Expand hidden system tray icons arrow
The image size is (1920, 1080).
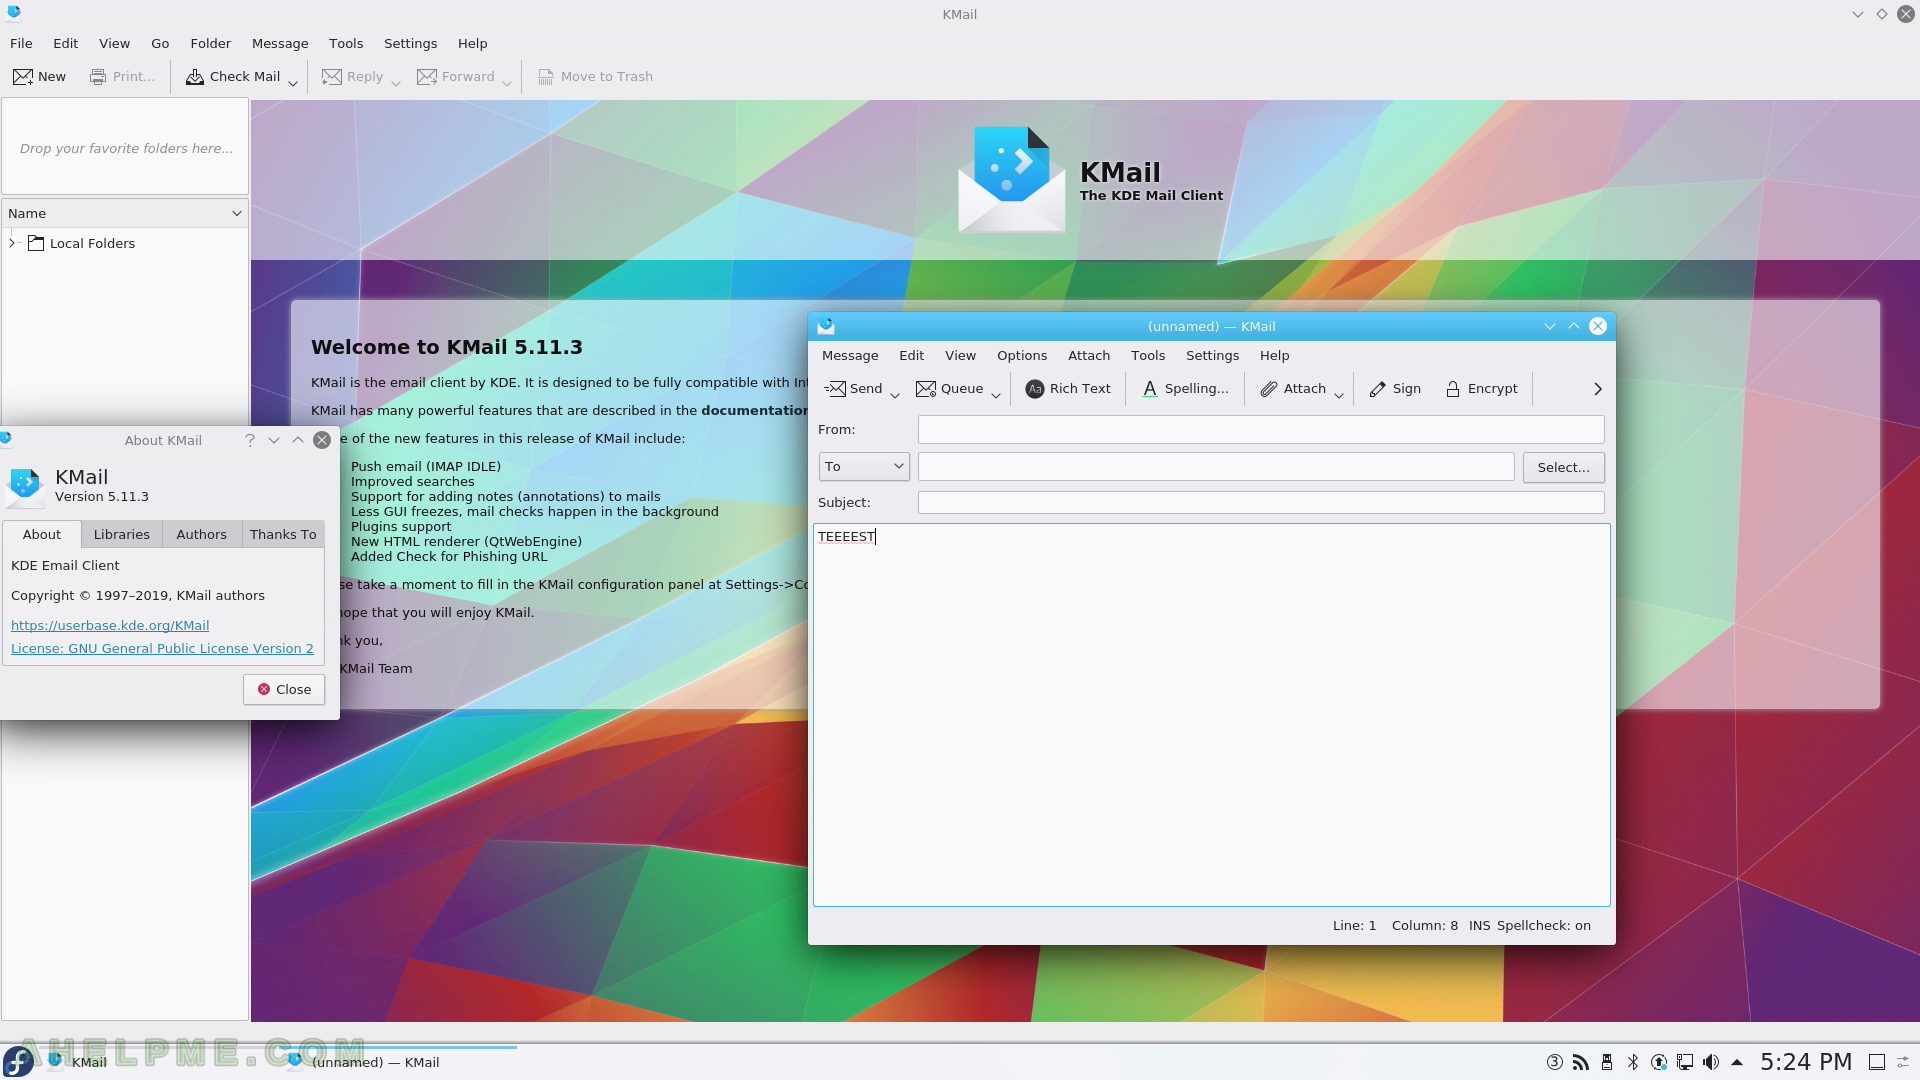point(1737,1062)
